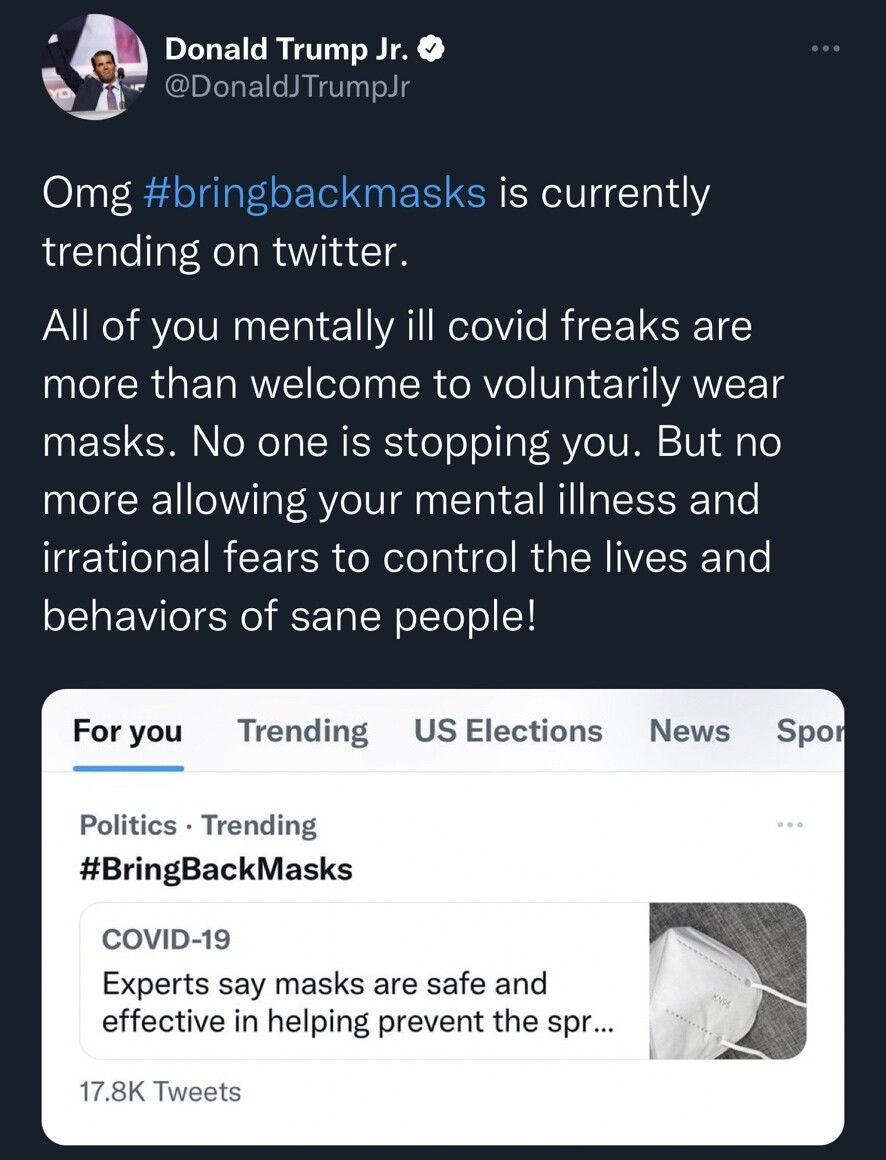Open the white mask thumbnail image
The image size is (886, 1160).
727,980
